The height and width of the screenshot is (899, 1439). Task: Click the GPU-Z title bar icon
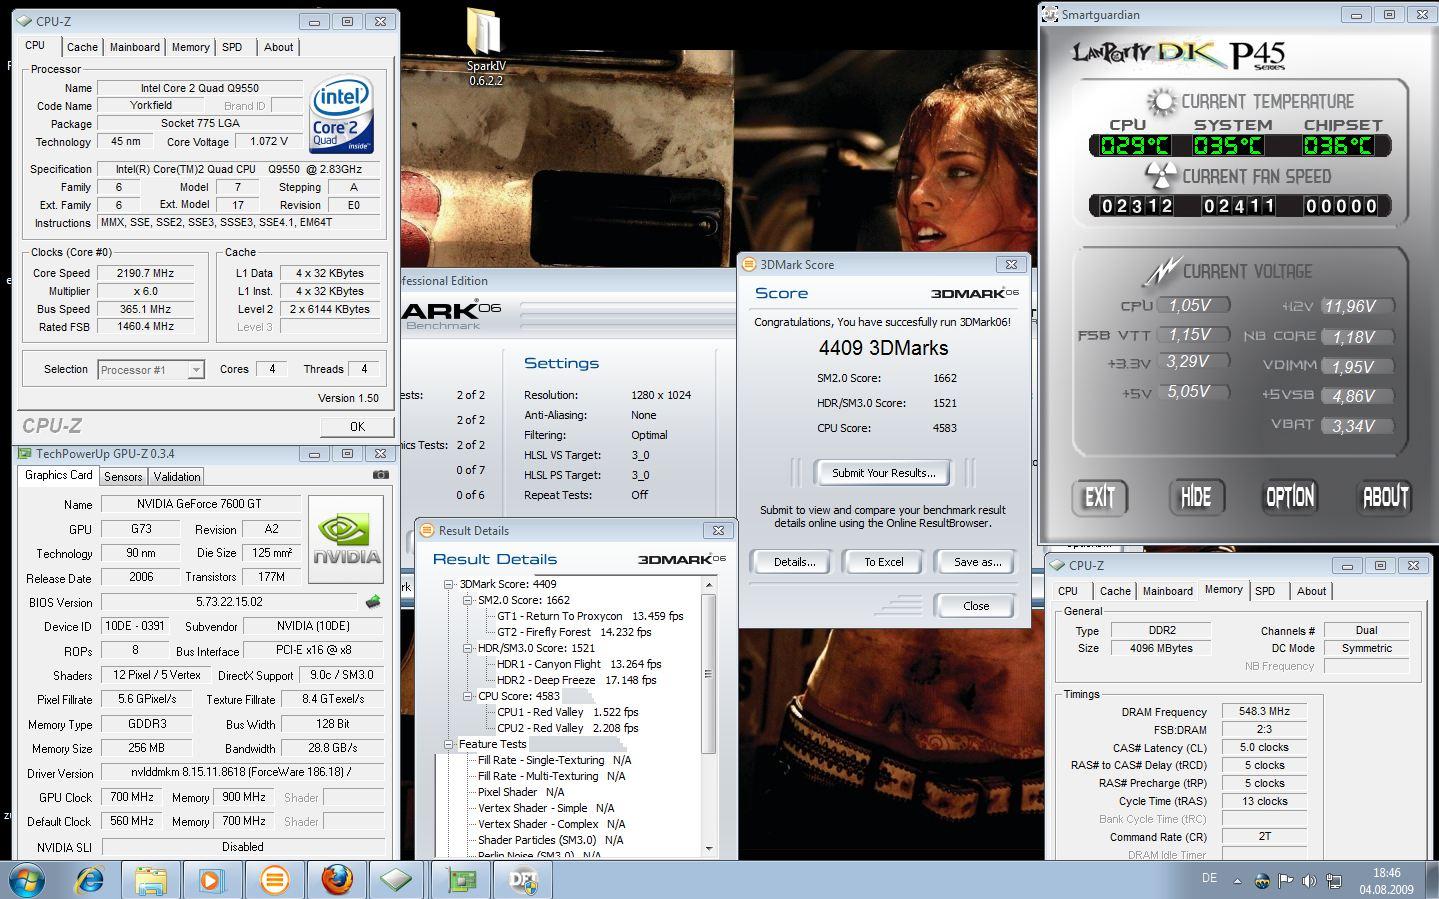(x=26, y=453)
